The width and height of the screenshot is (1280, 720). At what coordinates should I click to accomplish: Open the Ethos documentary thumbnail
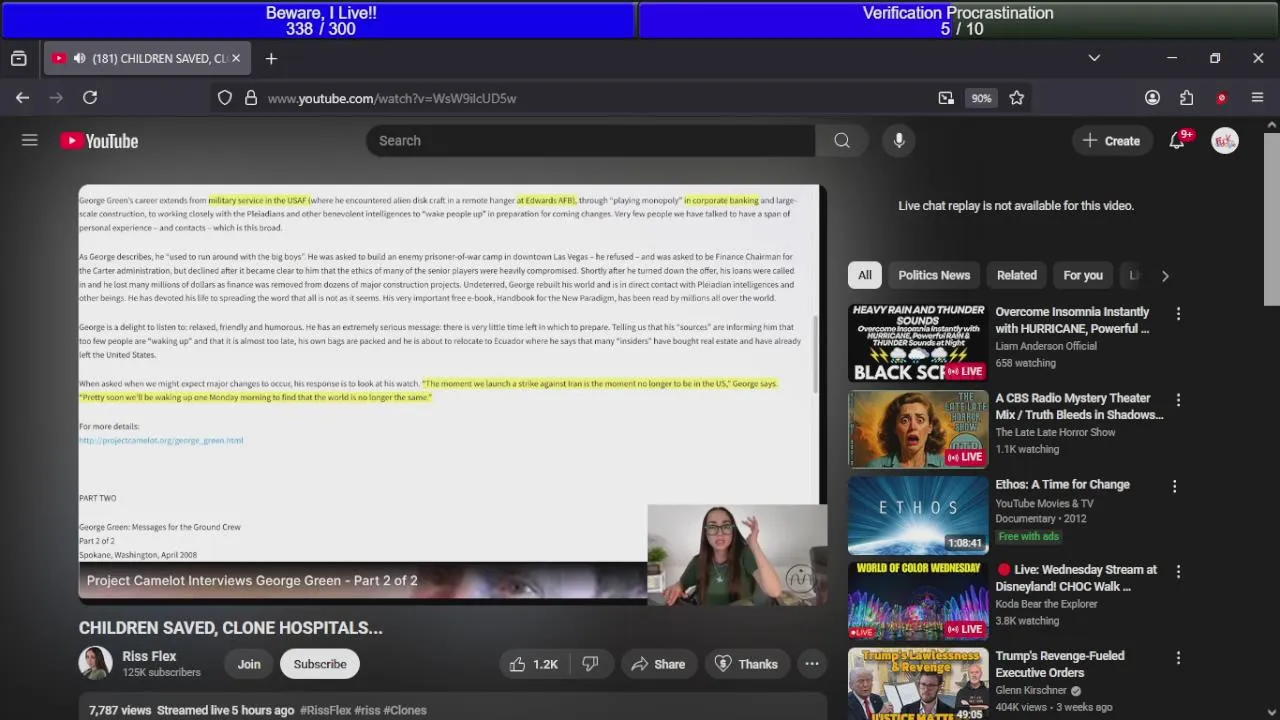click(918, 515)
